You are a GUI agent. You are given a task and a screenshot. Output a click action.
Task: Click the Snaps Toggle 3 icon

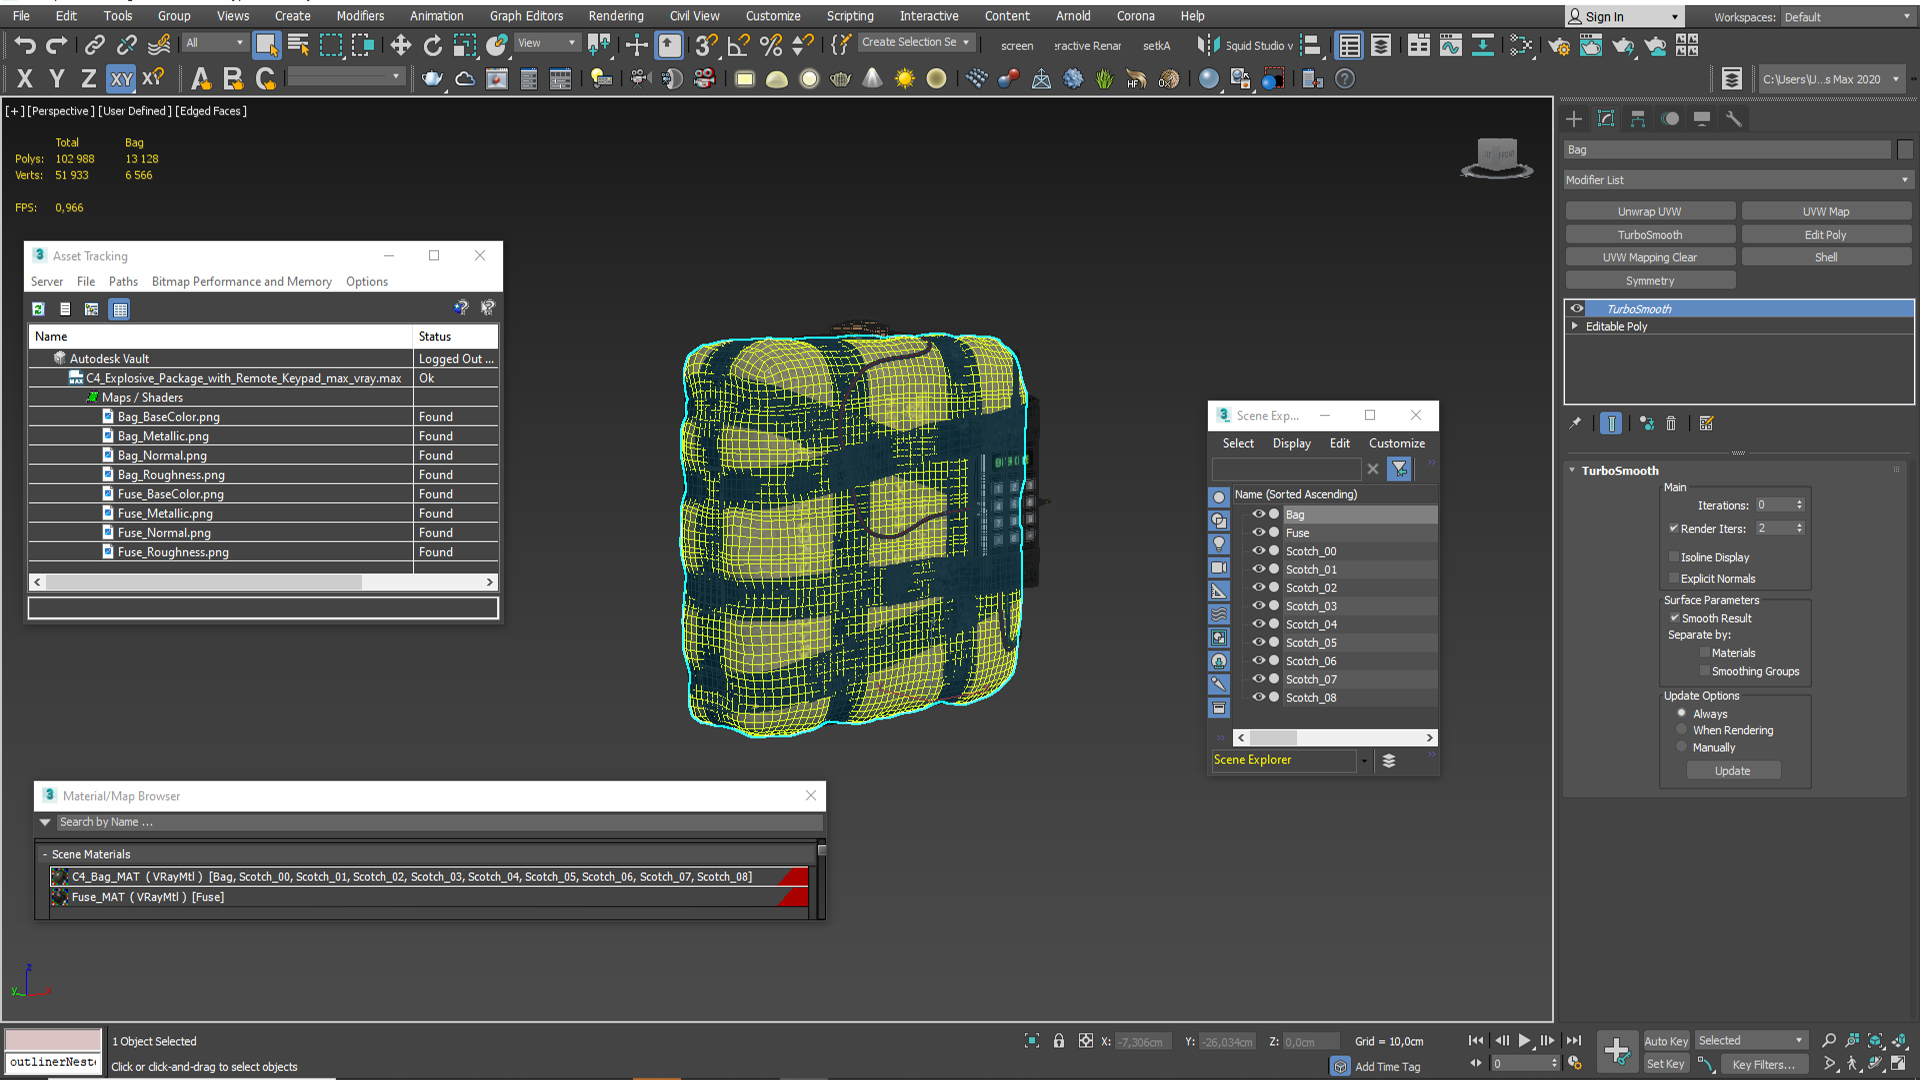(x=706, y=45)
